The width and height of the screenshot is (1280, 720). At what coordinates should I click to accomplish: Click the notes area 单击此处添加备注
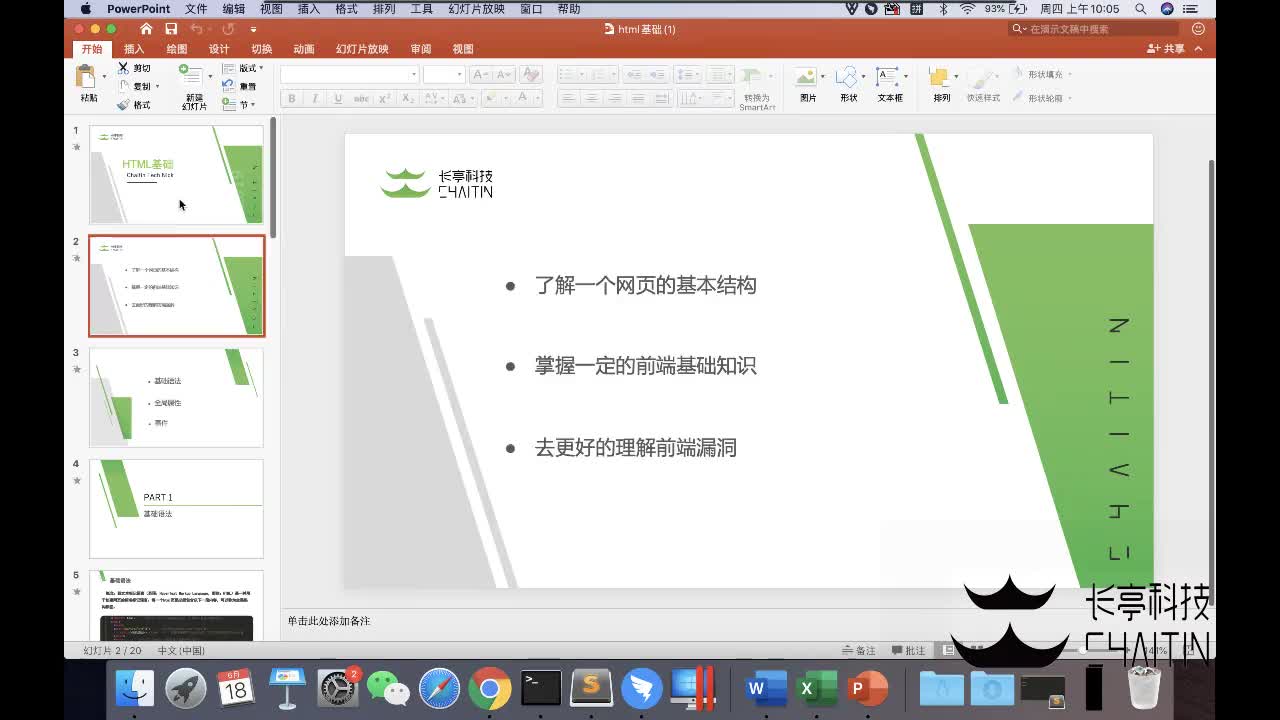pyautogui.click(x=329, y=621)
